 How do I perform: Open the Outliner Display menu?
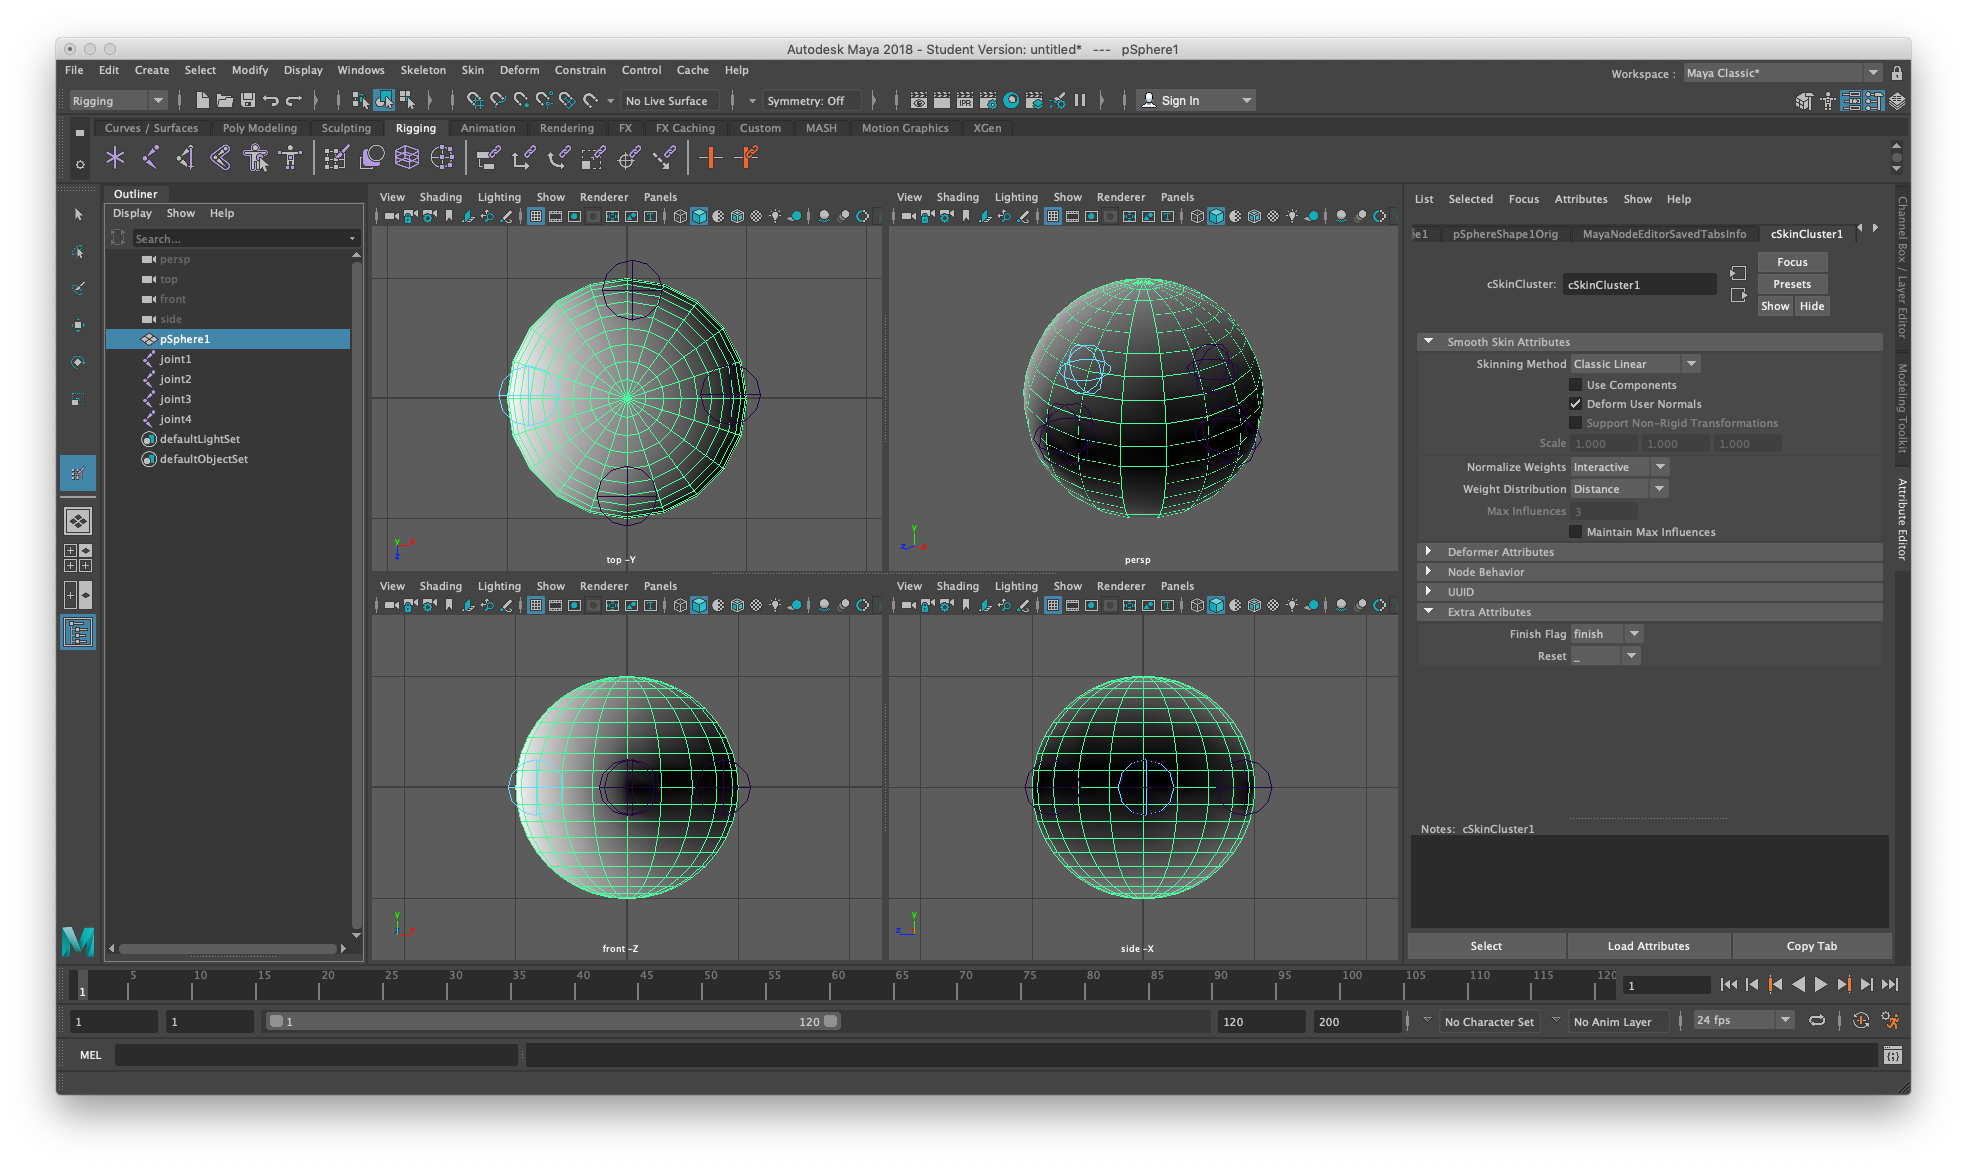tap(132, 213)
